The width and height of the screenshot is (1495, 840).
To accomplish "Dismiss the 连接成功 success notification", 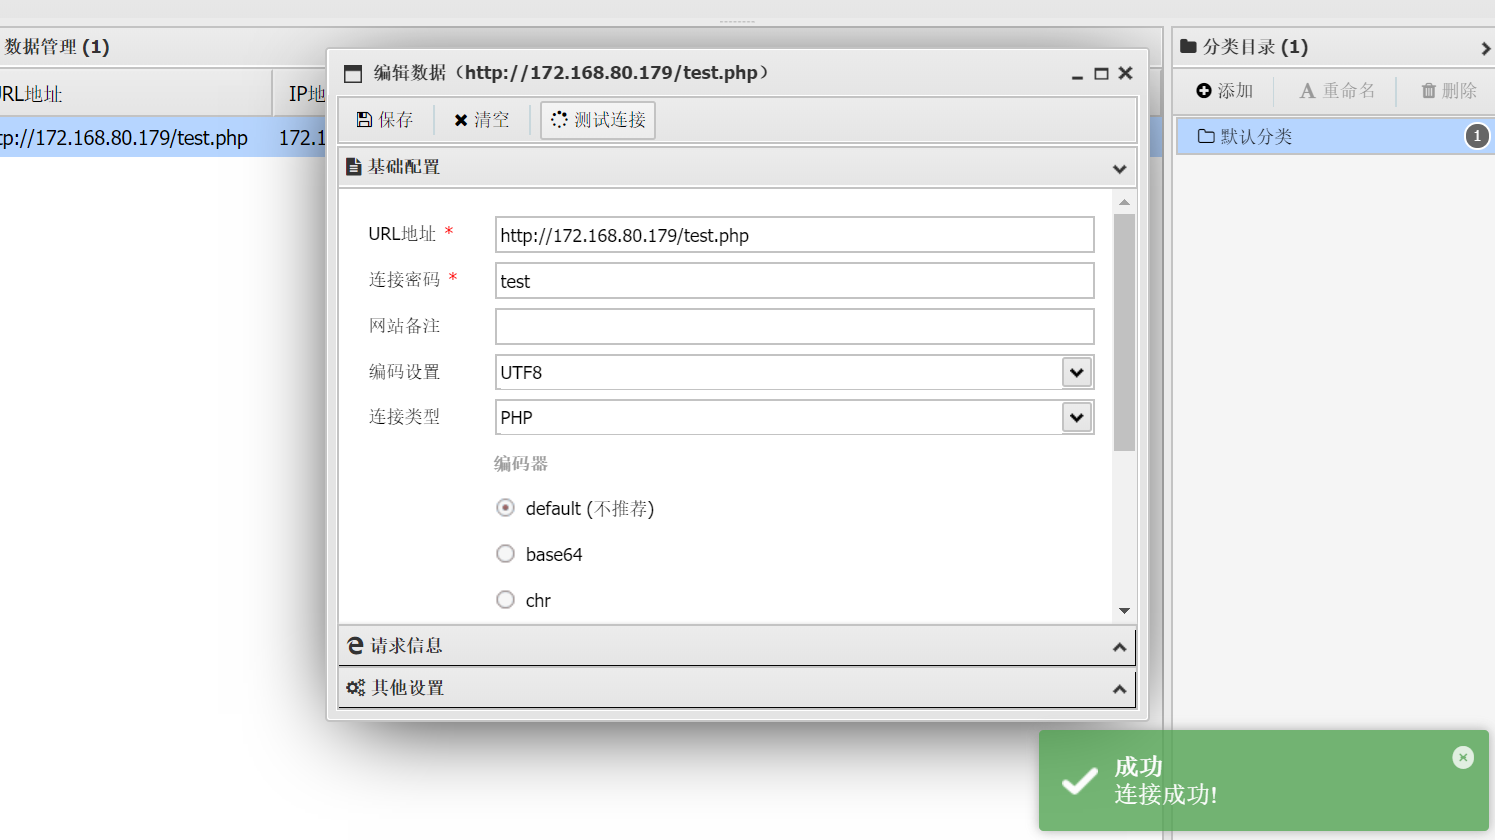I will pos(1463,757).
